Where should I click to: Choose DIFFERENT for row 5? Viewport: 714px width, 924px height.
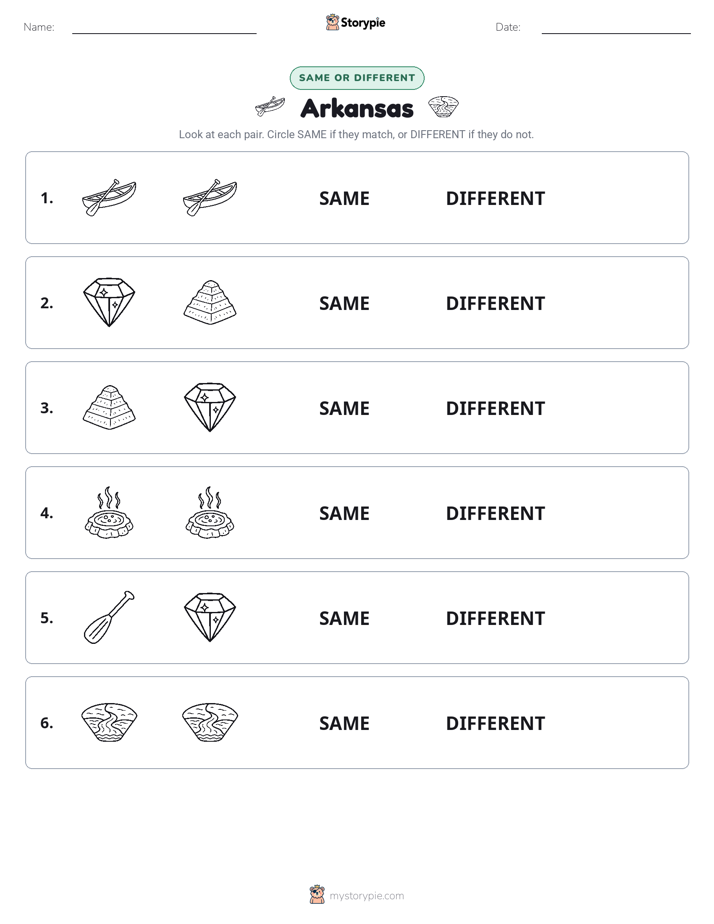click(x=495, y=618)
